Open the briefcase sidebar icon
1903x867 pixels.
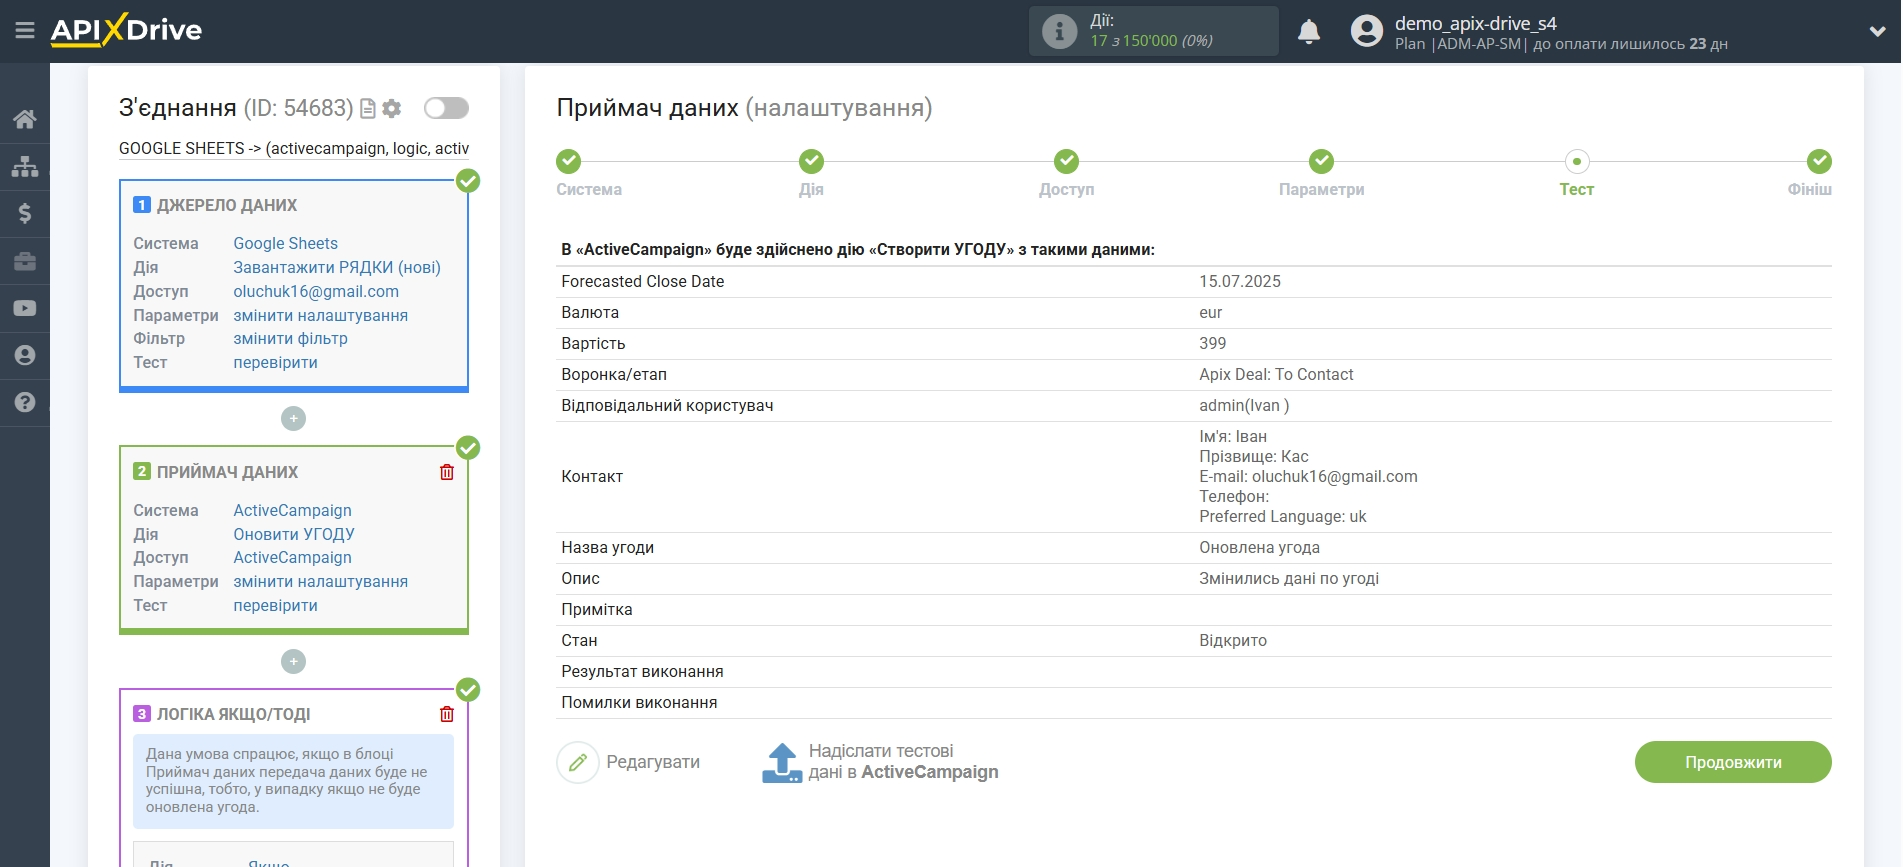click(x=25, y=261)
